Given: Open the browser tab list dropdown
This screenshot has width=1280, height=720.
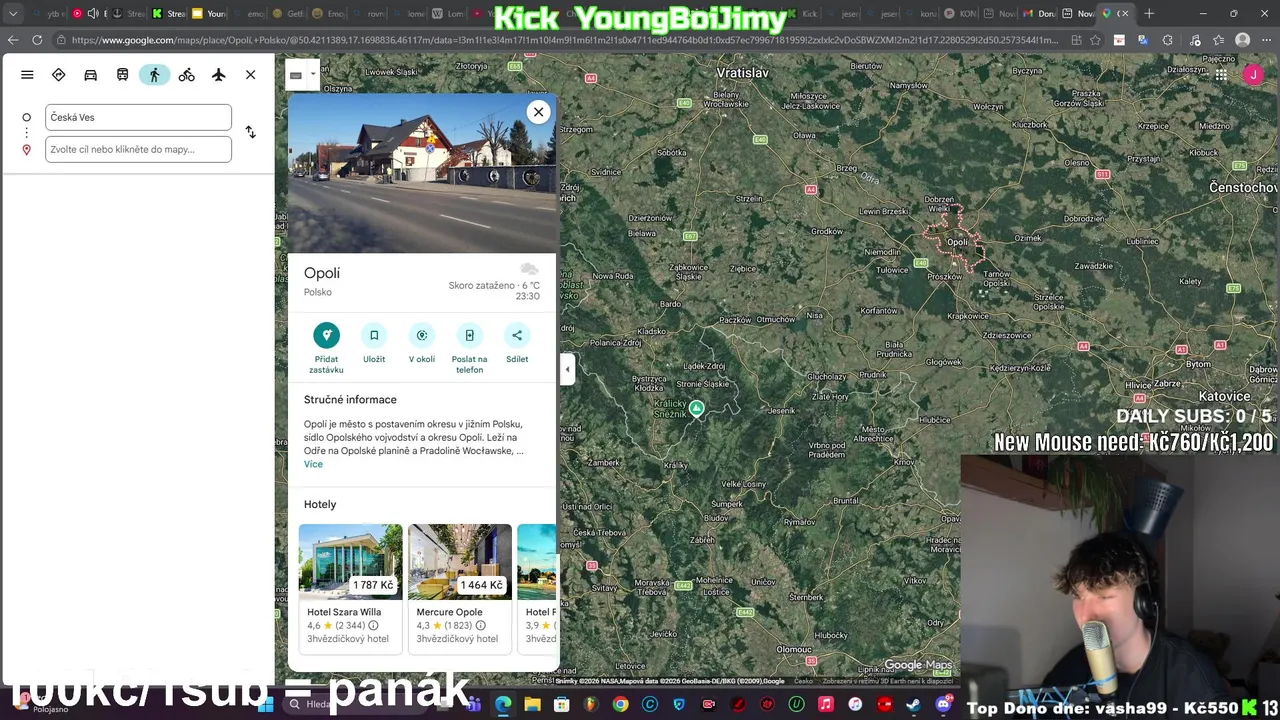Looking at the screenshot, I should pyautogui.click(x=12, y=13).
